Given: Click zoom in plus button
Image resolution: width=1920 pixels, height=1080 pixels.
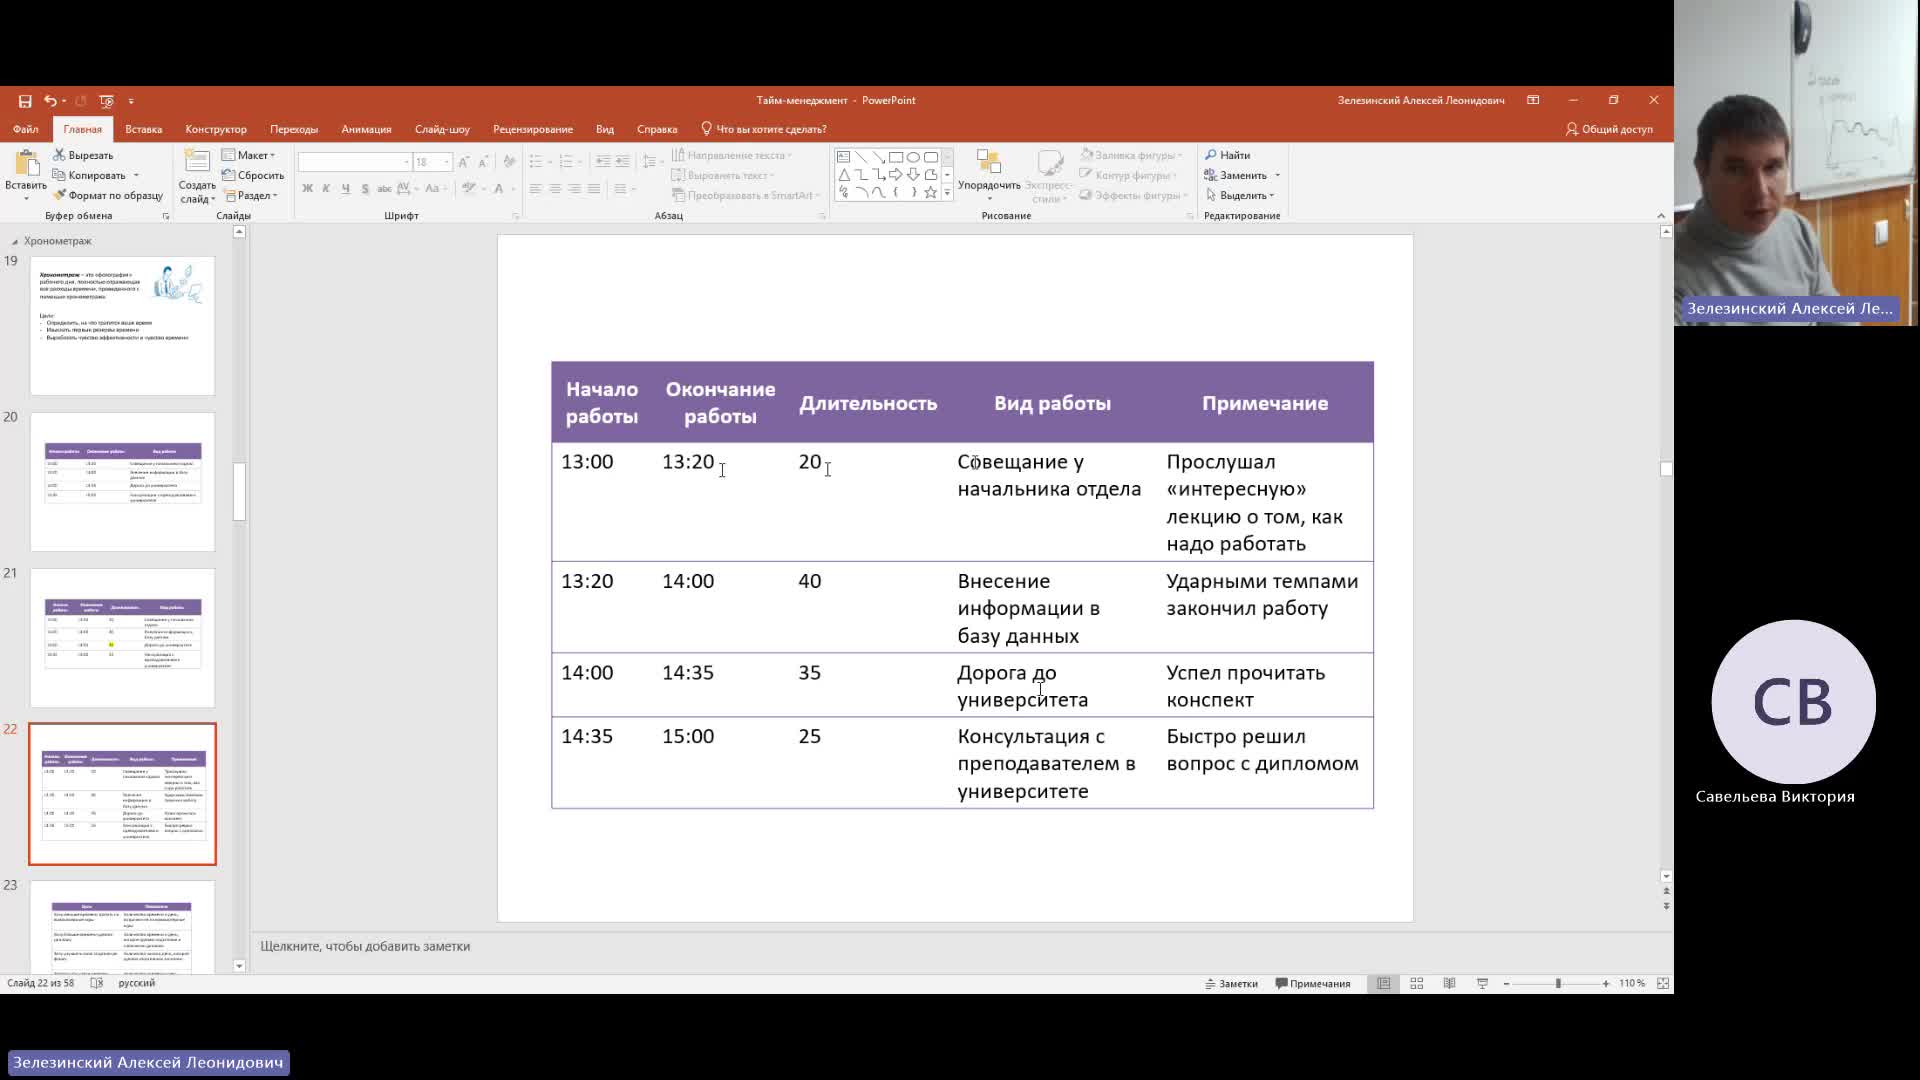Looking at the screenshot, I should click(1606, 984).
